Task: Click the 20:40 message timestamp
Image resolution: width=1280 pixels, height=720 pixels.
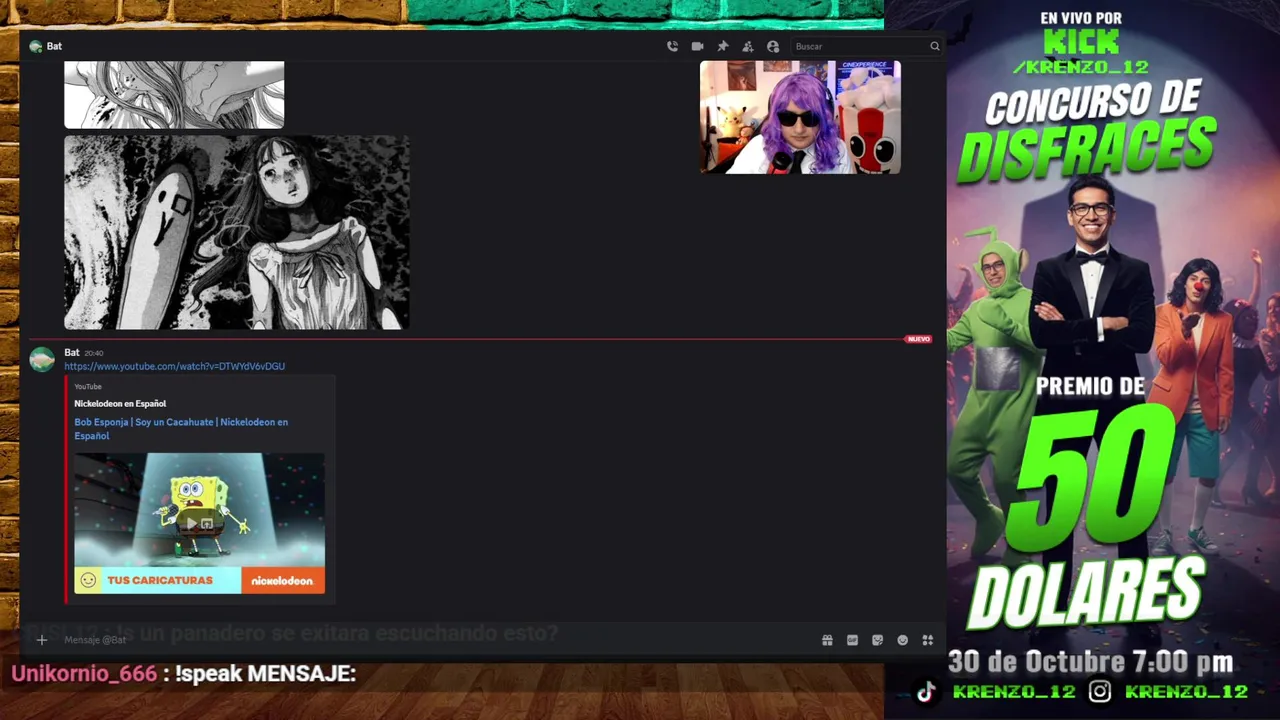Action: 94,353
